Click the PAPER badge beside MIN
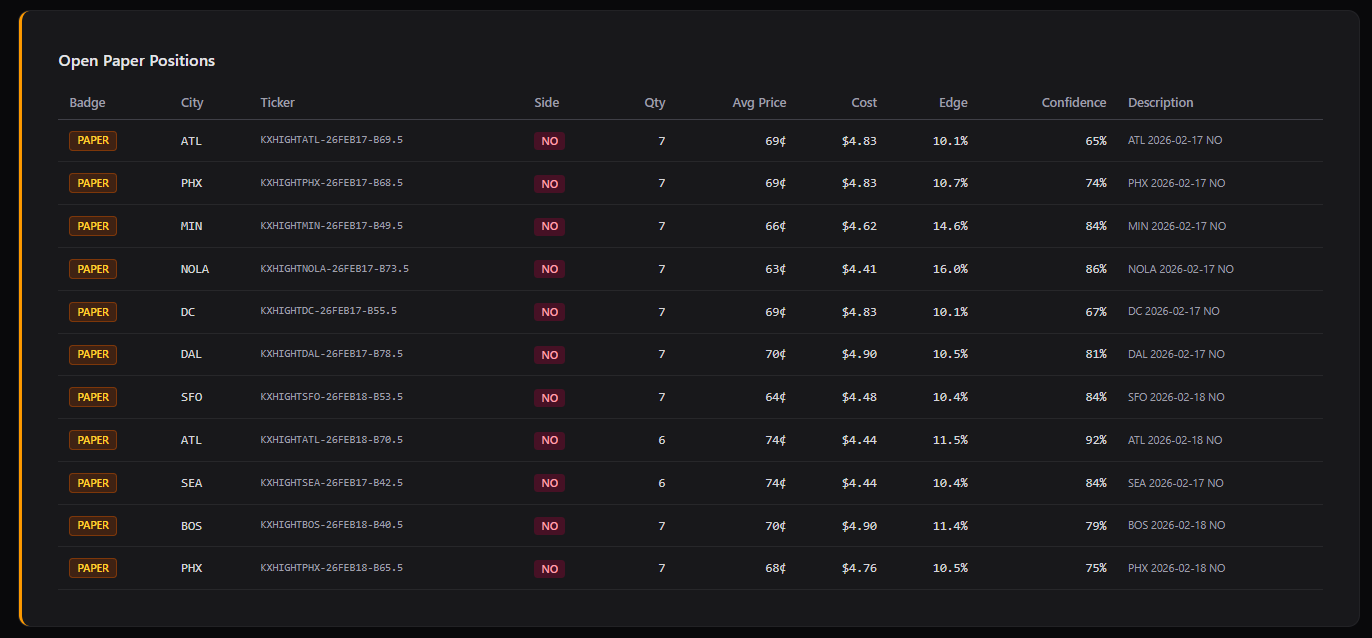This screenshot has height=638, width=1372. tap(92, 226)
